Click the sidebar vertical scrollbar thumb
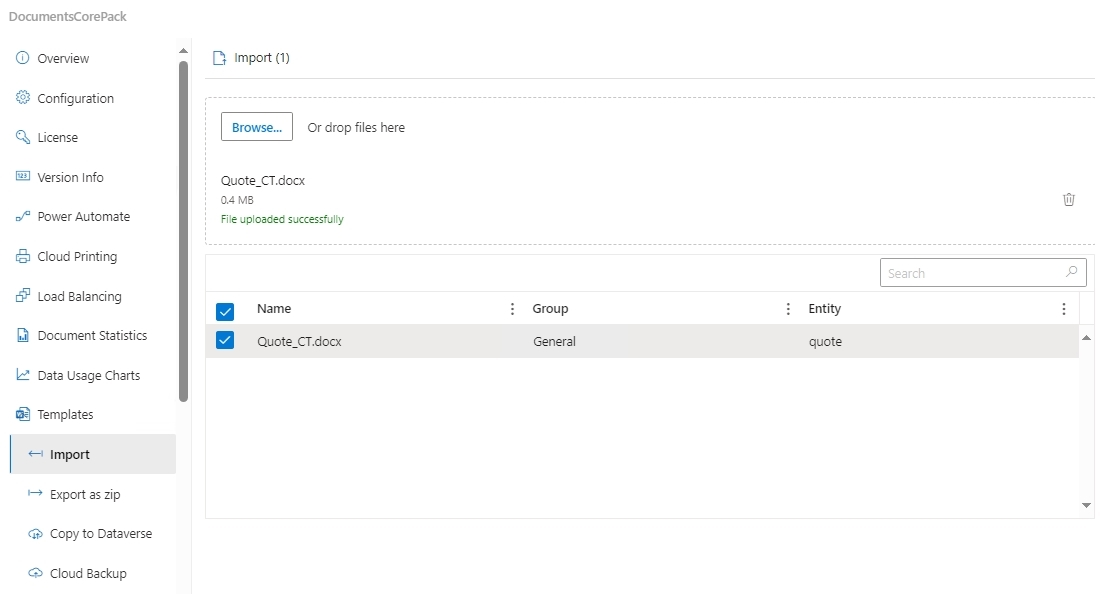 184,232
